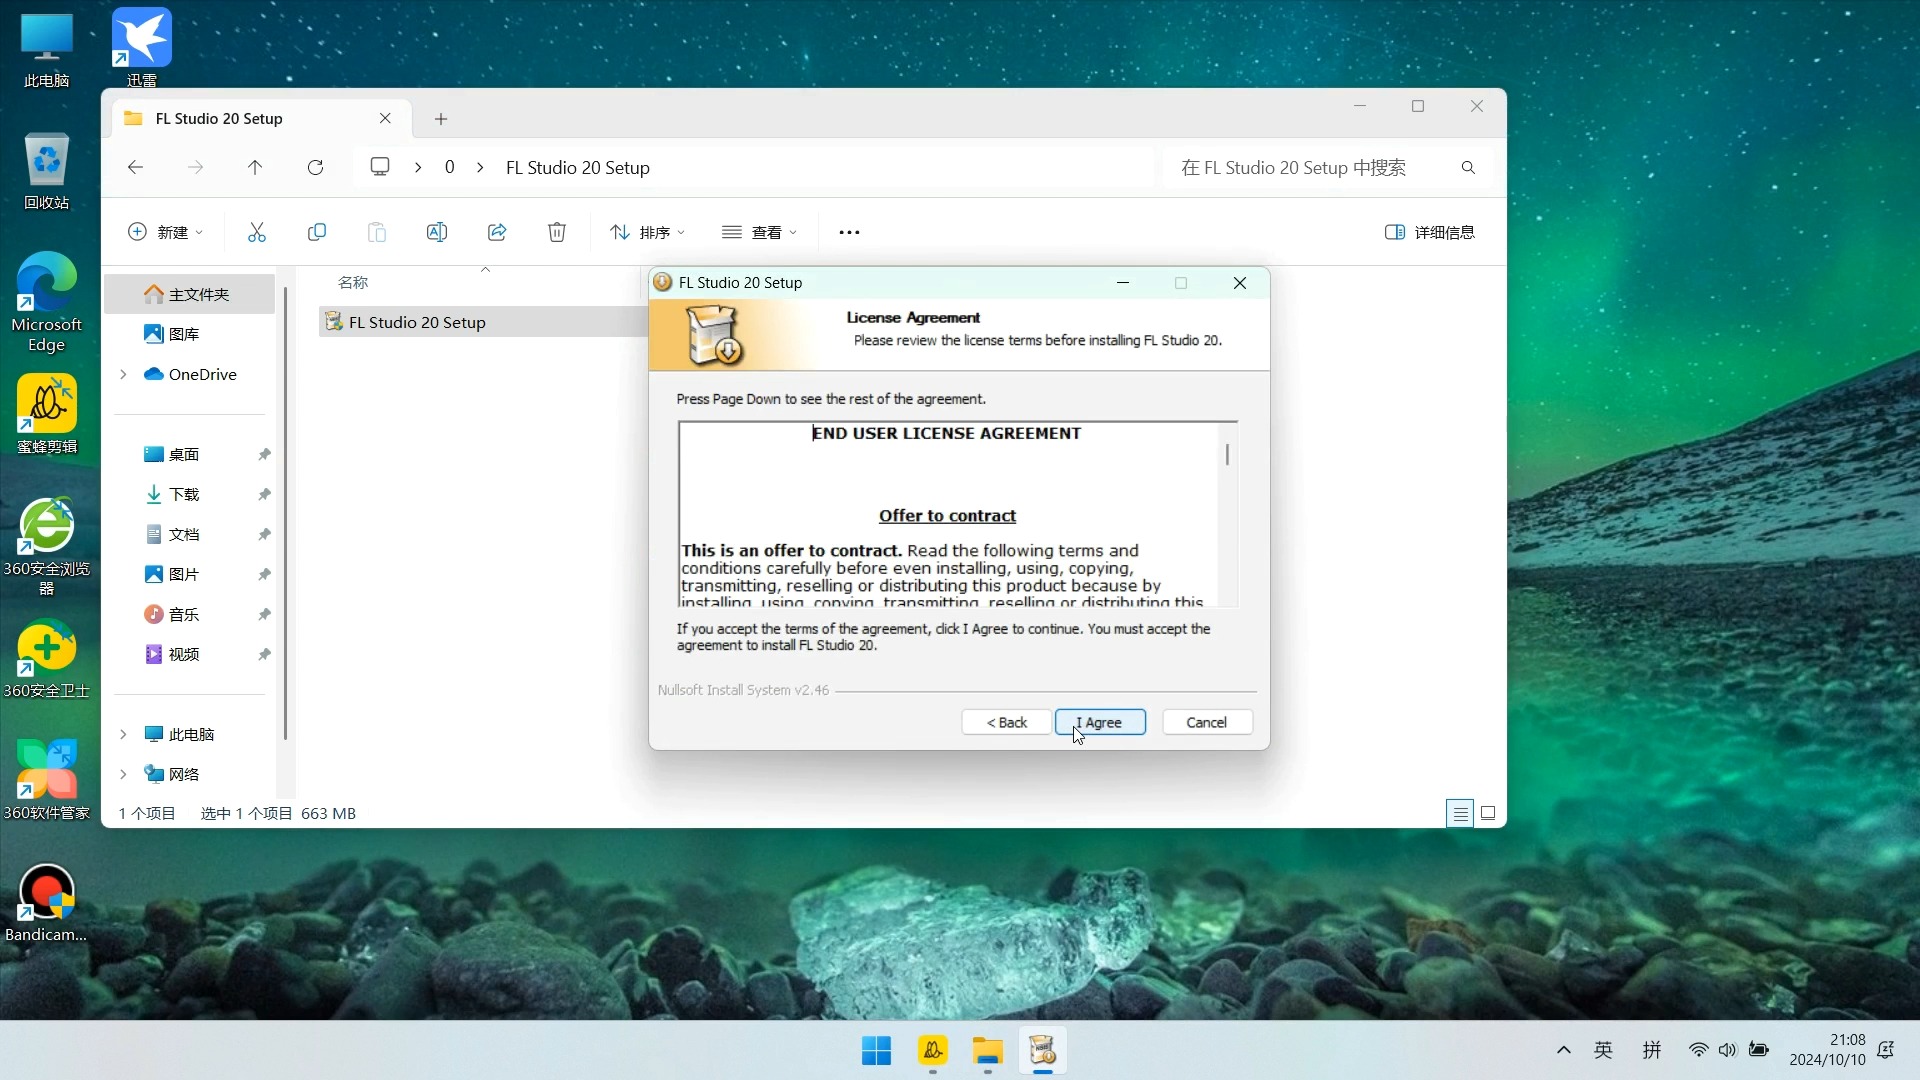Image resolution: width=1920 pixels, height=1080 pixels.
Task: Expand the 网络 tree node
Action: pyautogui.click(x=123, y=774)
